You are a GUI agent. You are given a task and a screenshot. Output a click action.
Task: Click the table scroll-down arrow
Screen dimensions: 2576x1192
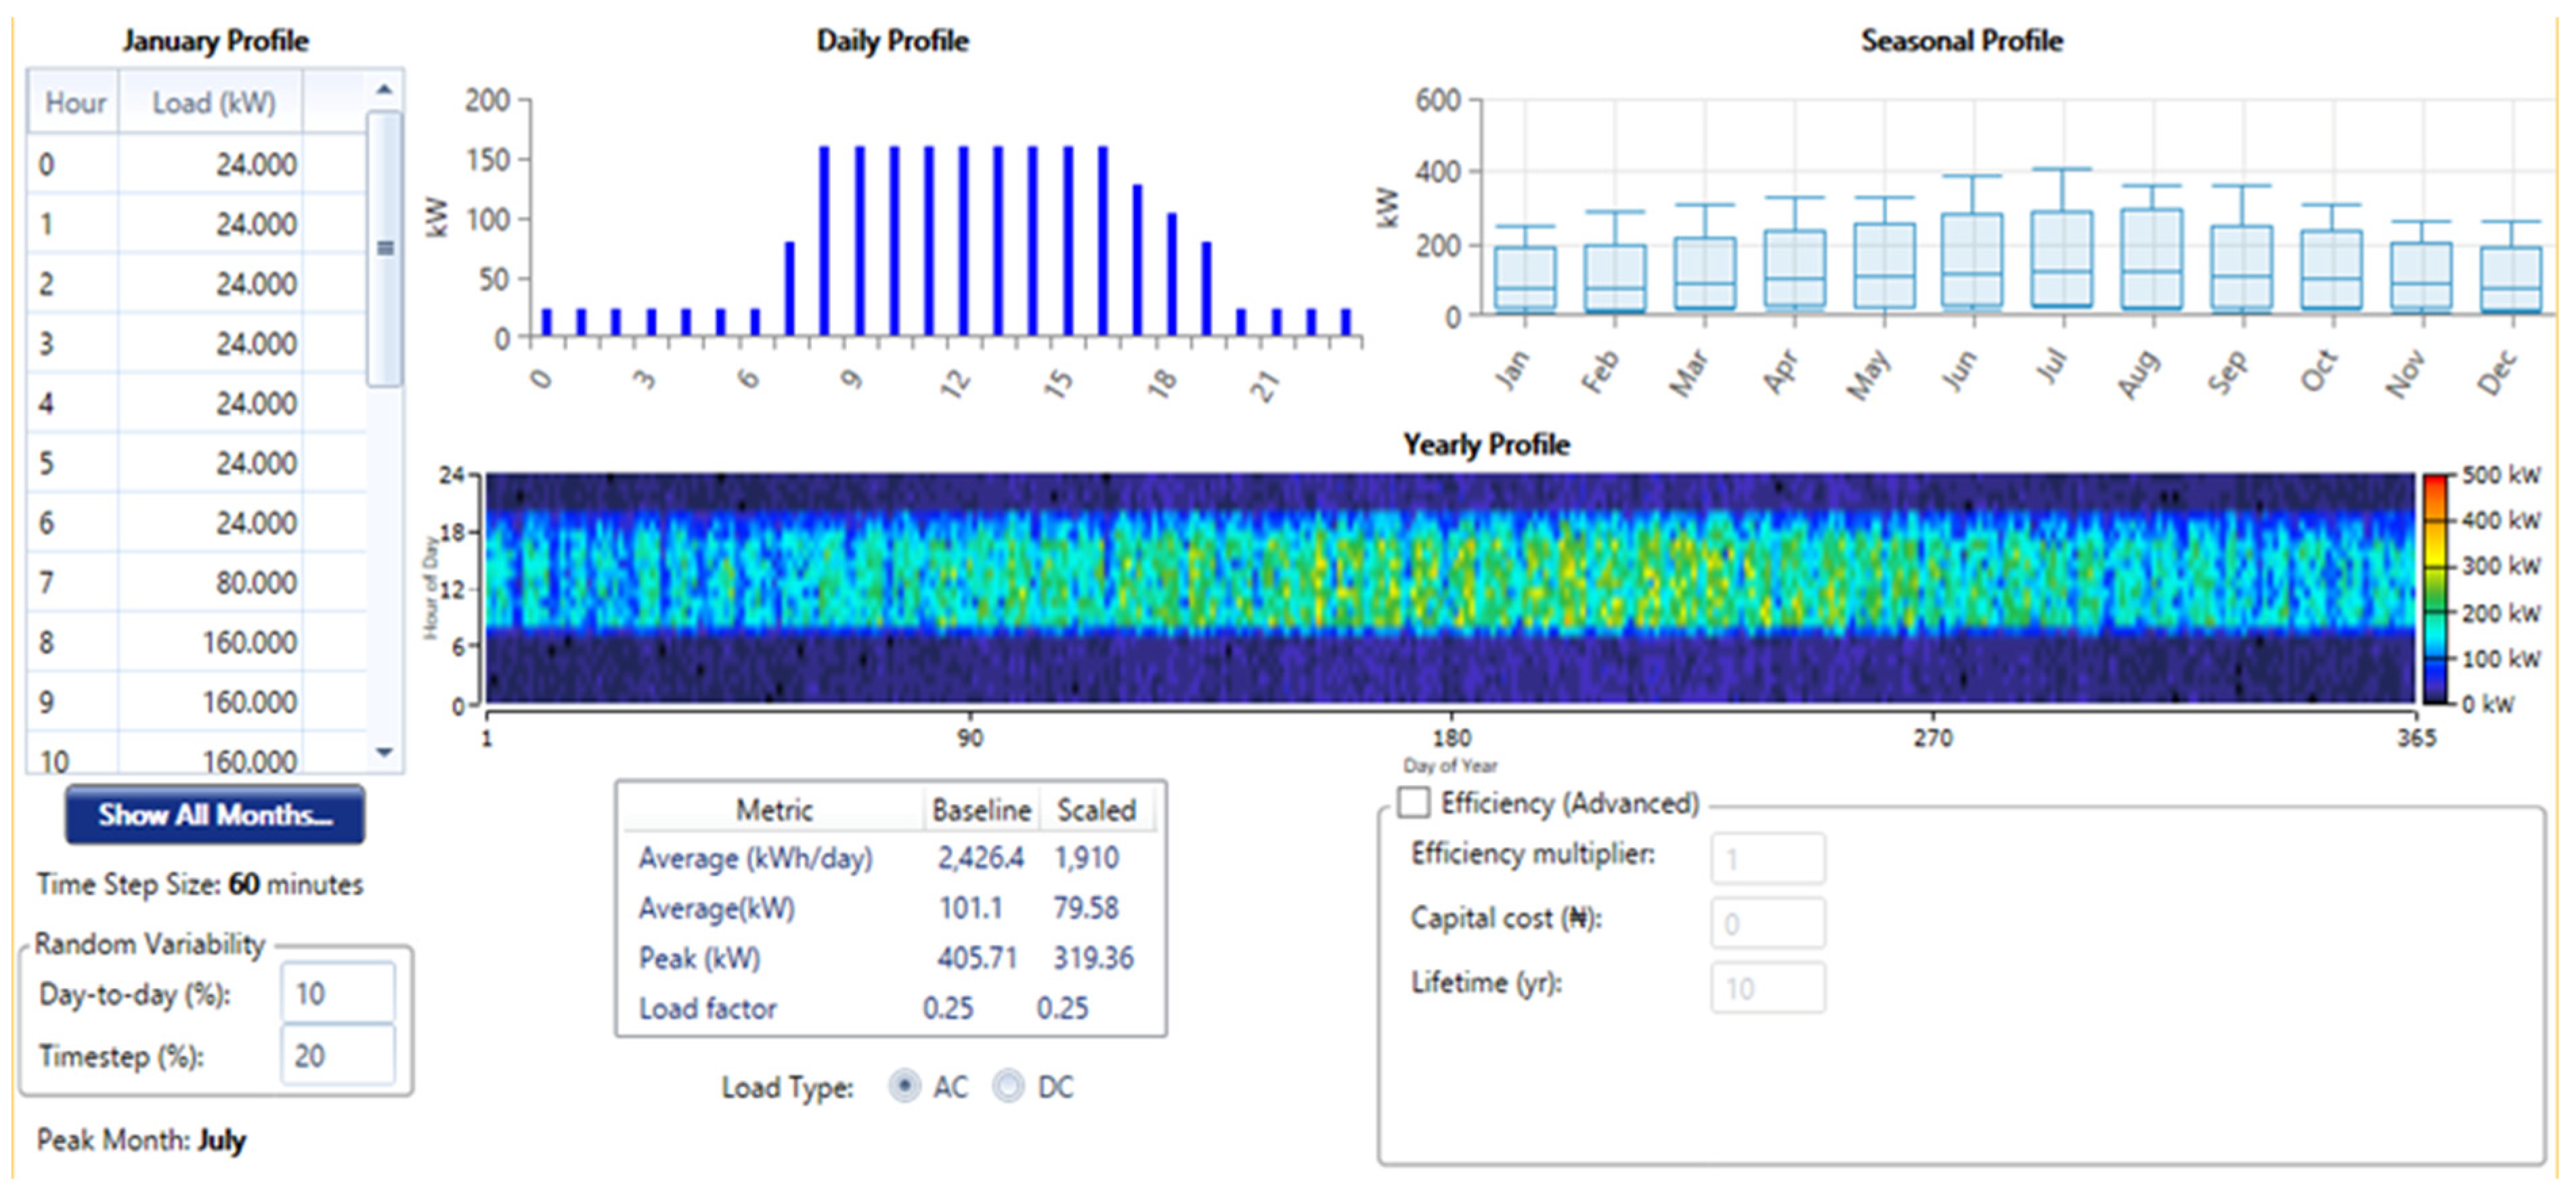[x=384, y=753]
